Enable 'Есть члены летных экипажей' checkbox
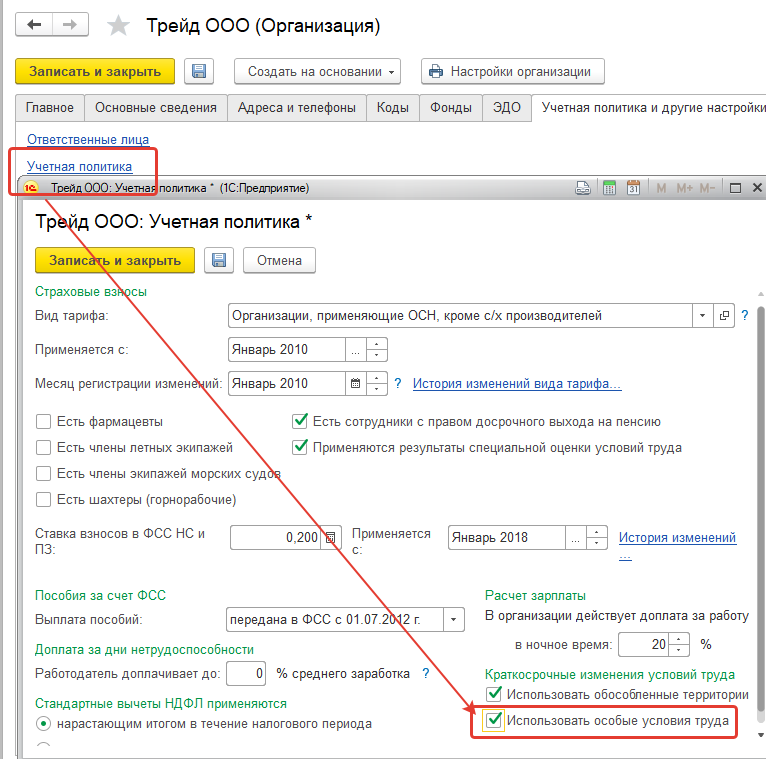Viewport: 766px width, 759px height. (43, 447)
